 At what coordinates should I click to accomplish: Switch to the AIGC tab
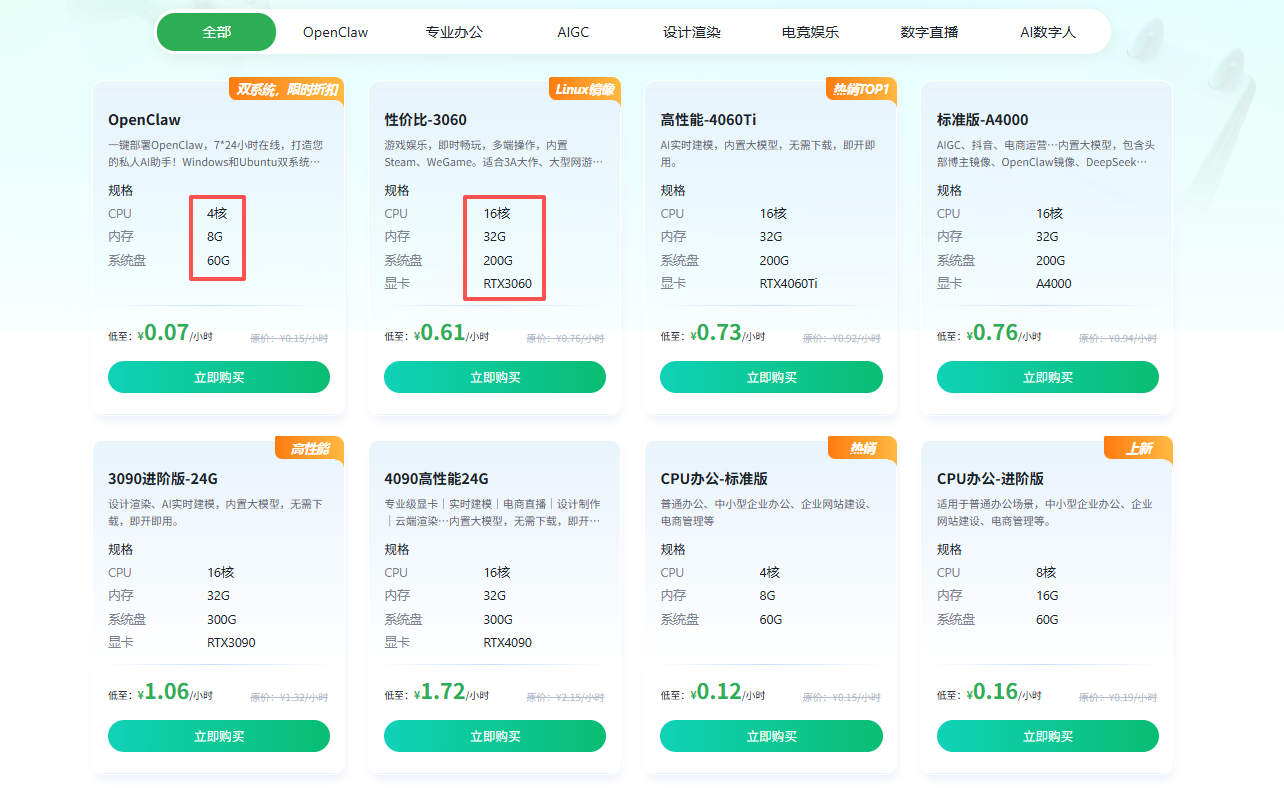point(573,32)
